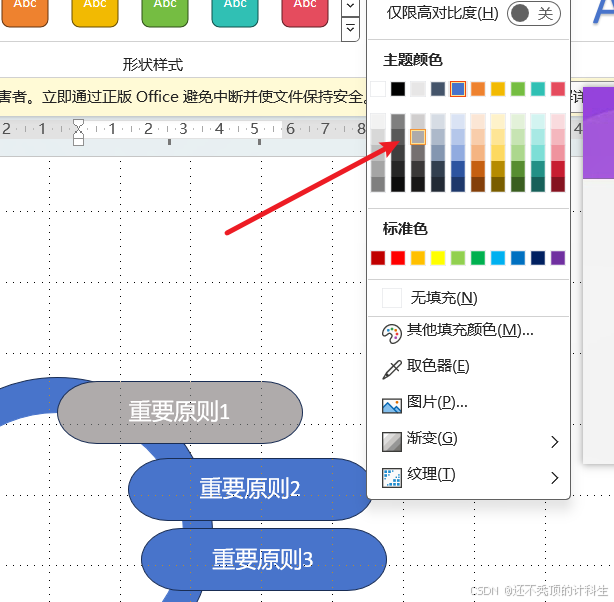Open 其他填充颜色 more fill colors dialog

pyautogui.click(x=468, y=332)
